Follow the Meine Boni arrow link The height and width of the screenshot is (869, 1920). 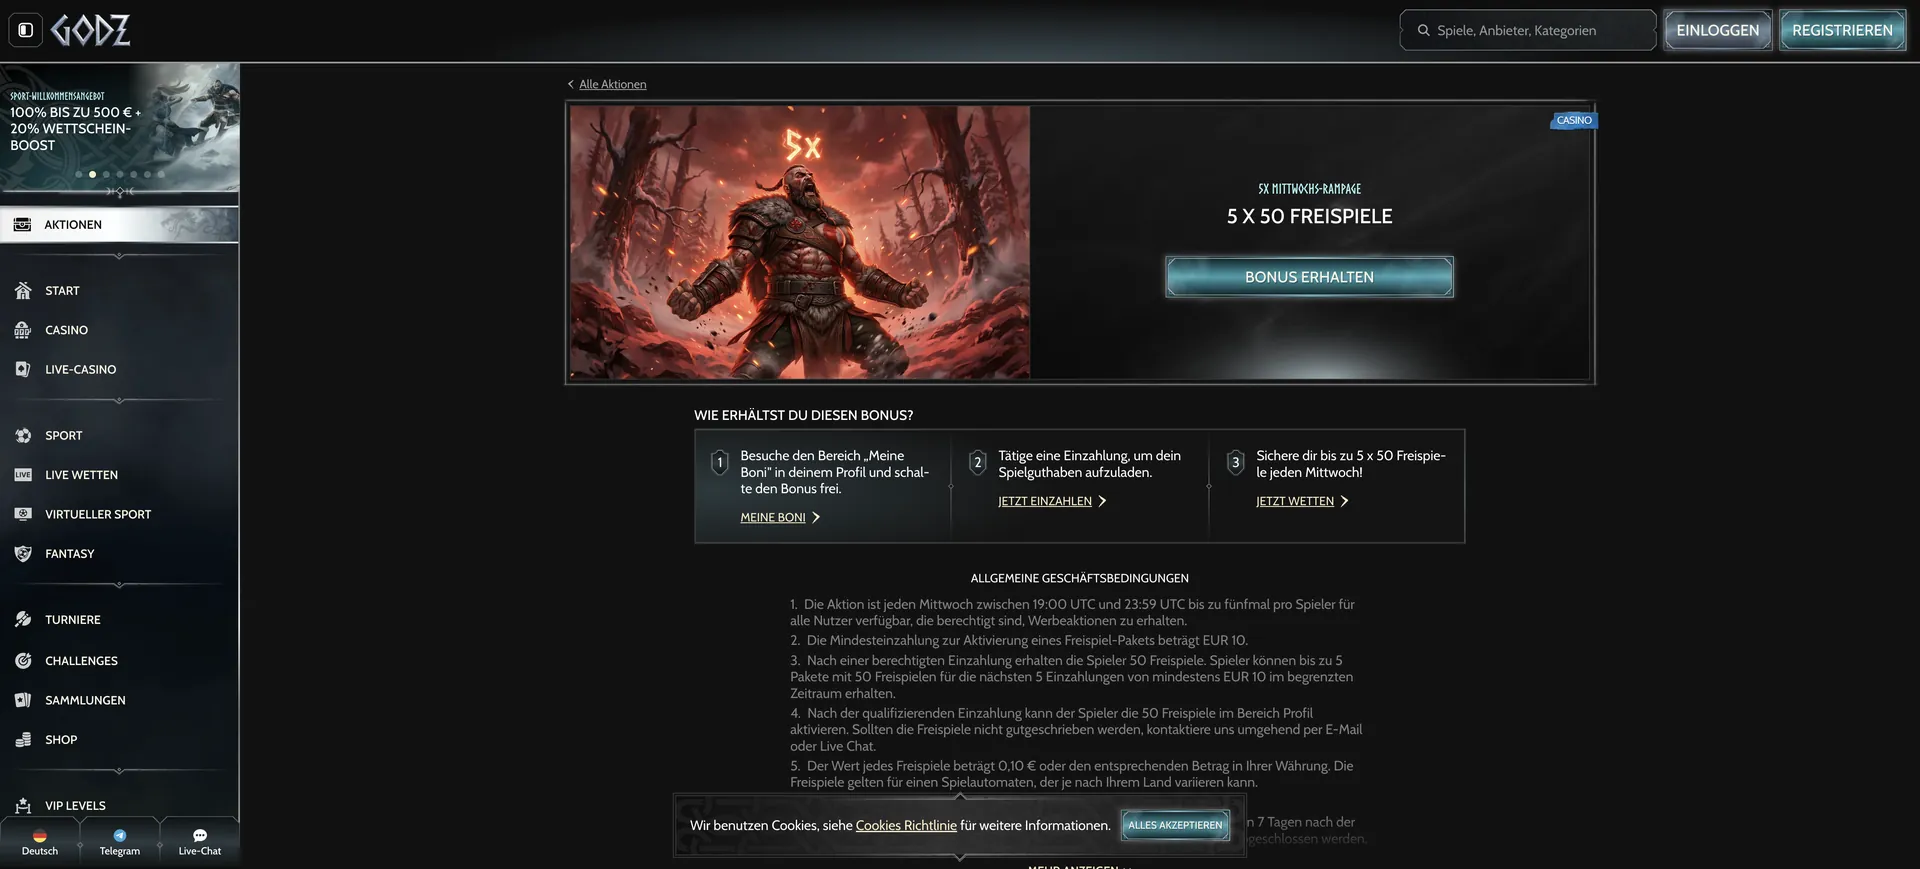tap(780, 517)
